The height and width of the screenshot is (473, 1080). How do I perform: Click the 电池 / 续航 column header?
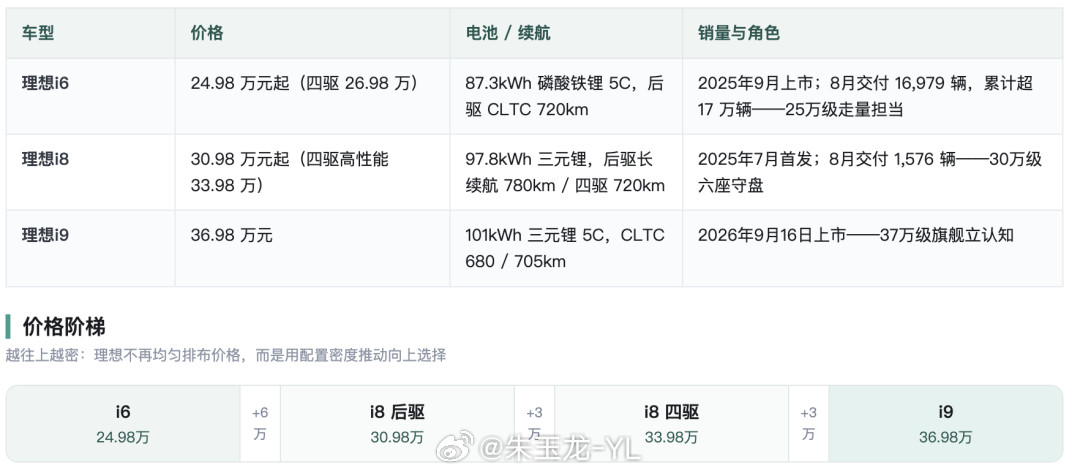click(x=565, y=33)
